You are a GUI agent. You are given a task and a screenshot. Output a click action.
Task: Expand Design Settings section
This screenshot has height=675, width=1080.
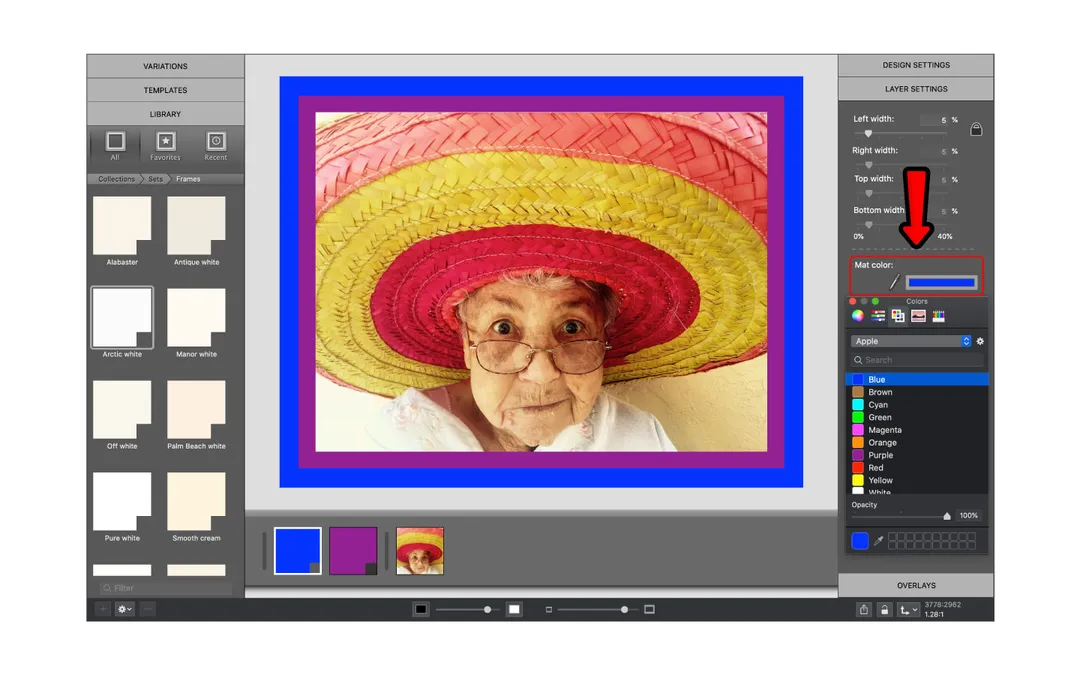915,65
